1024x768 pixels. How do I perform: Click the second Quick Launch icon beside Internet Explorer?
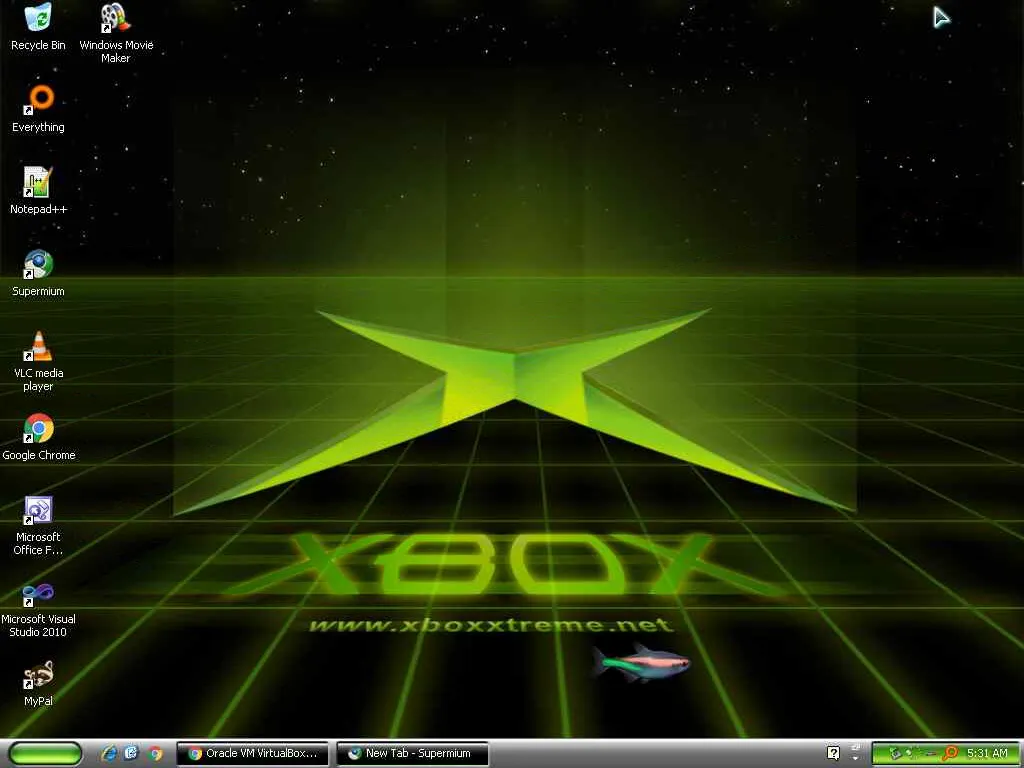pyautogui.click(x=131, y=753)
